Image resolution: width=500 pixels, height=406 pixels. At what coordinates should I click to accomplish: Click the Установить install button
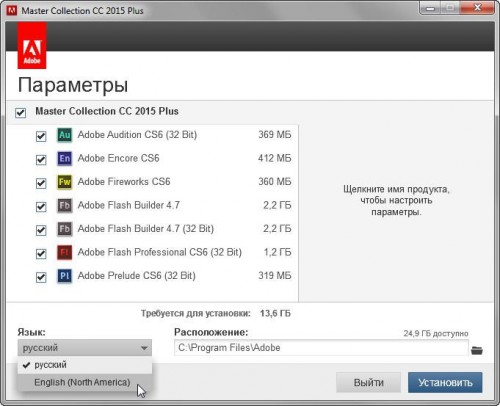(445, 382)
